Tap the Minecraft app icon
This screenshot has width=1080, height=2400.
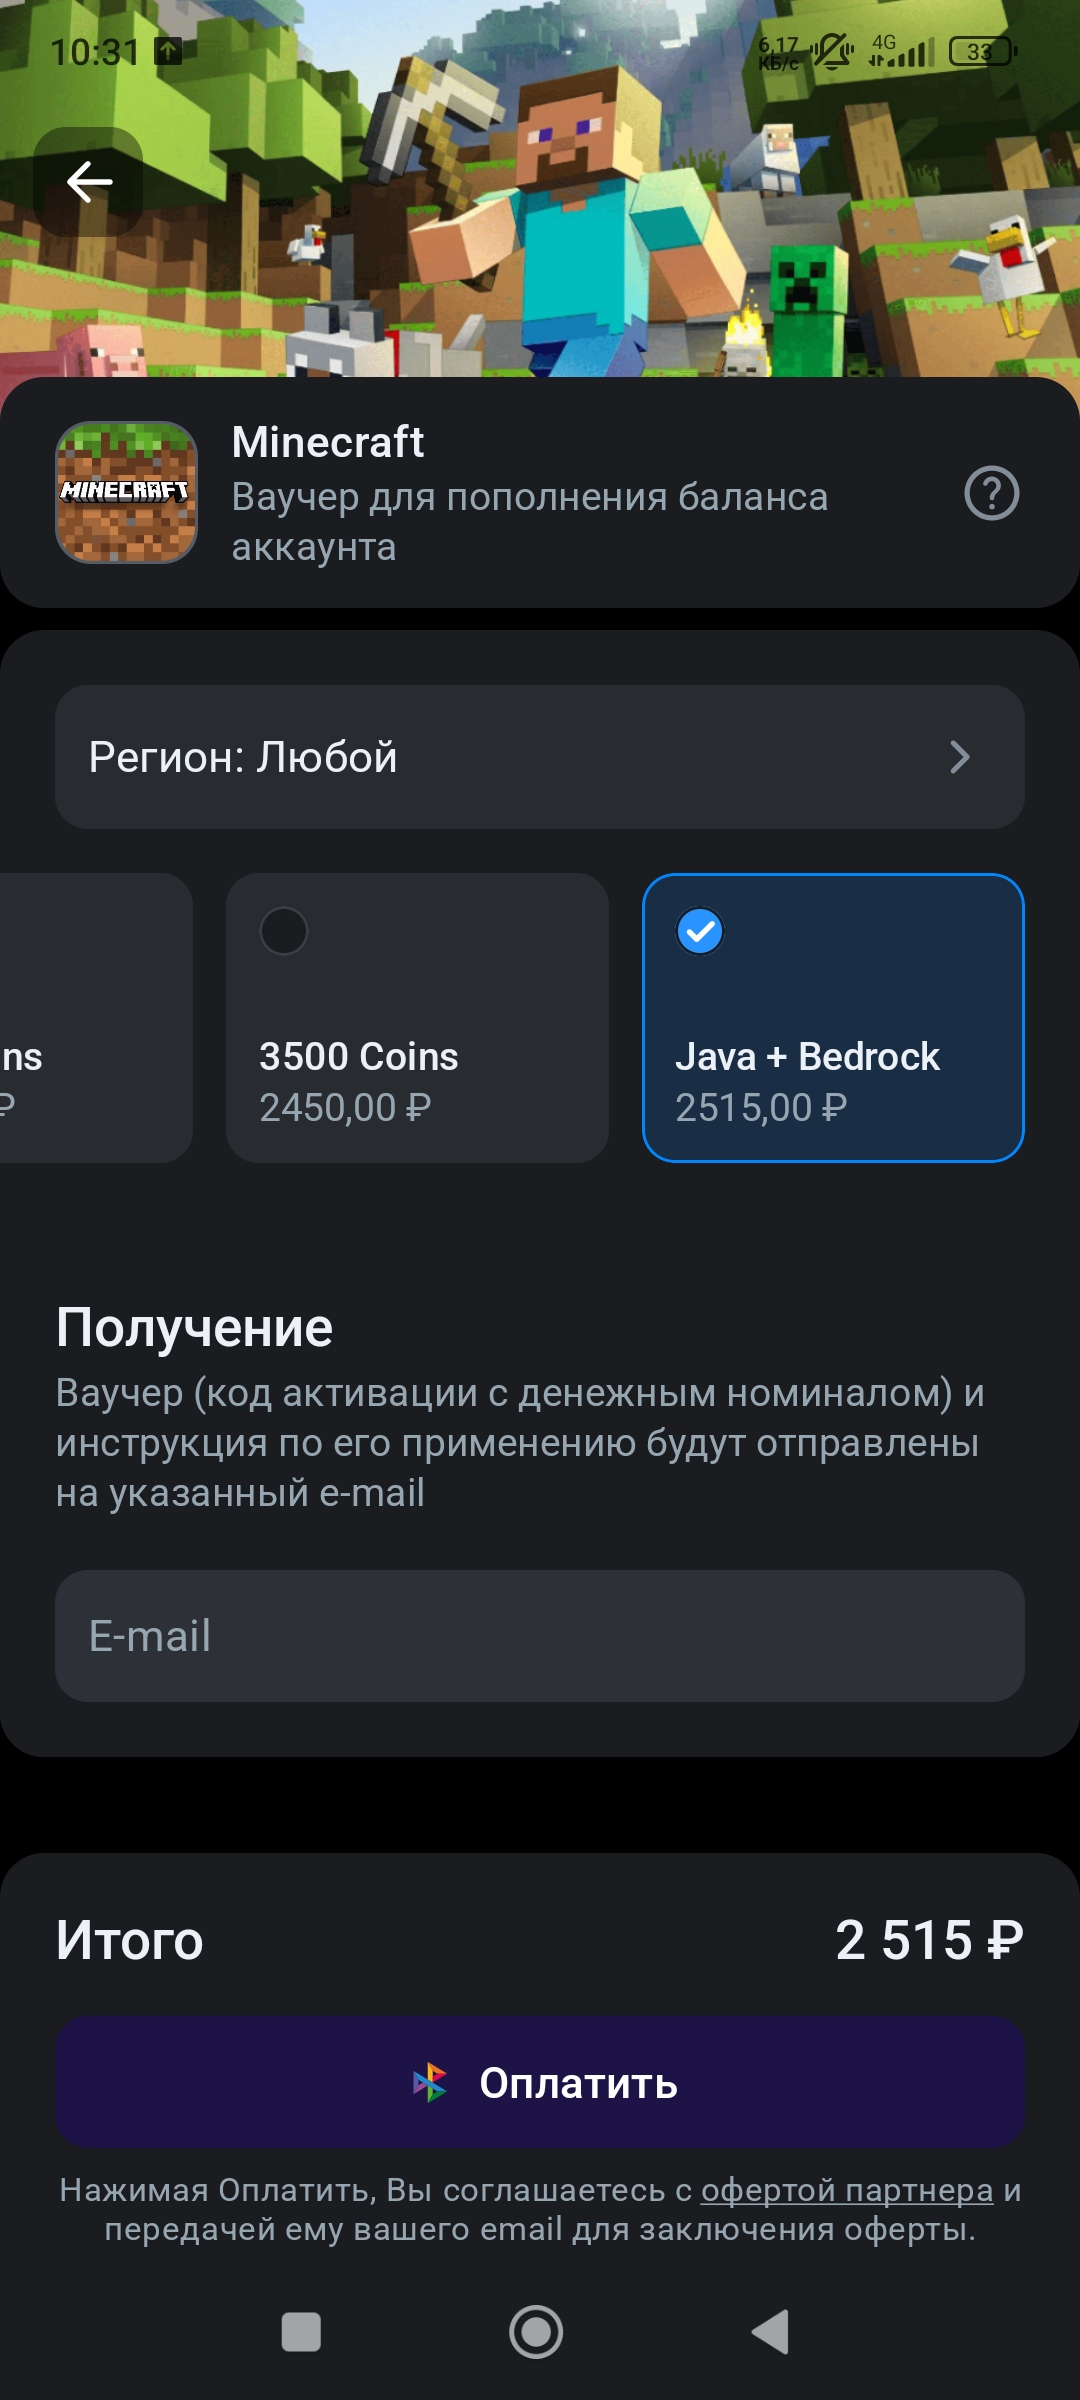(126, 492)
